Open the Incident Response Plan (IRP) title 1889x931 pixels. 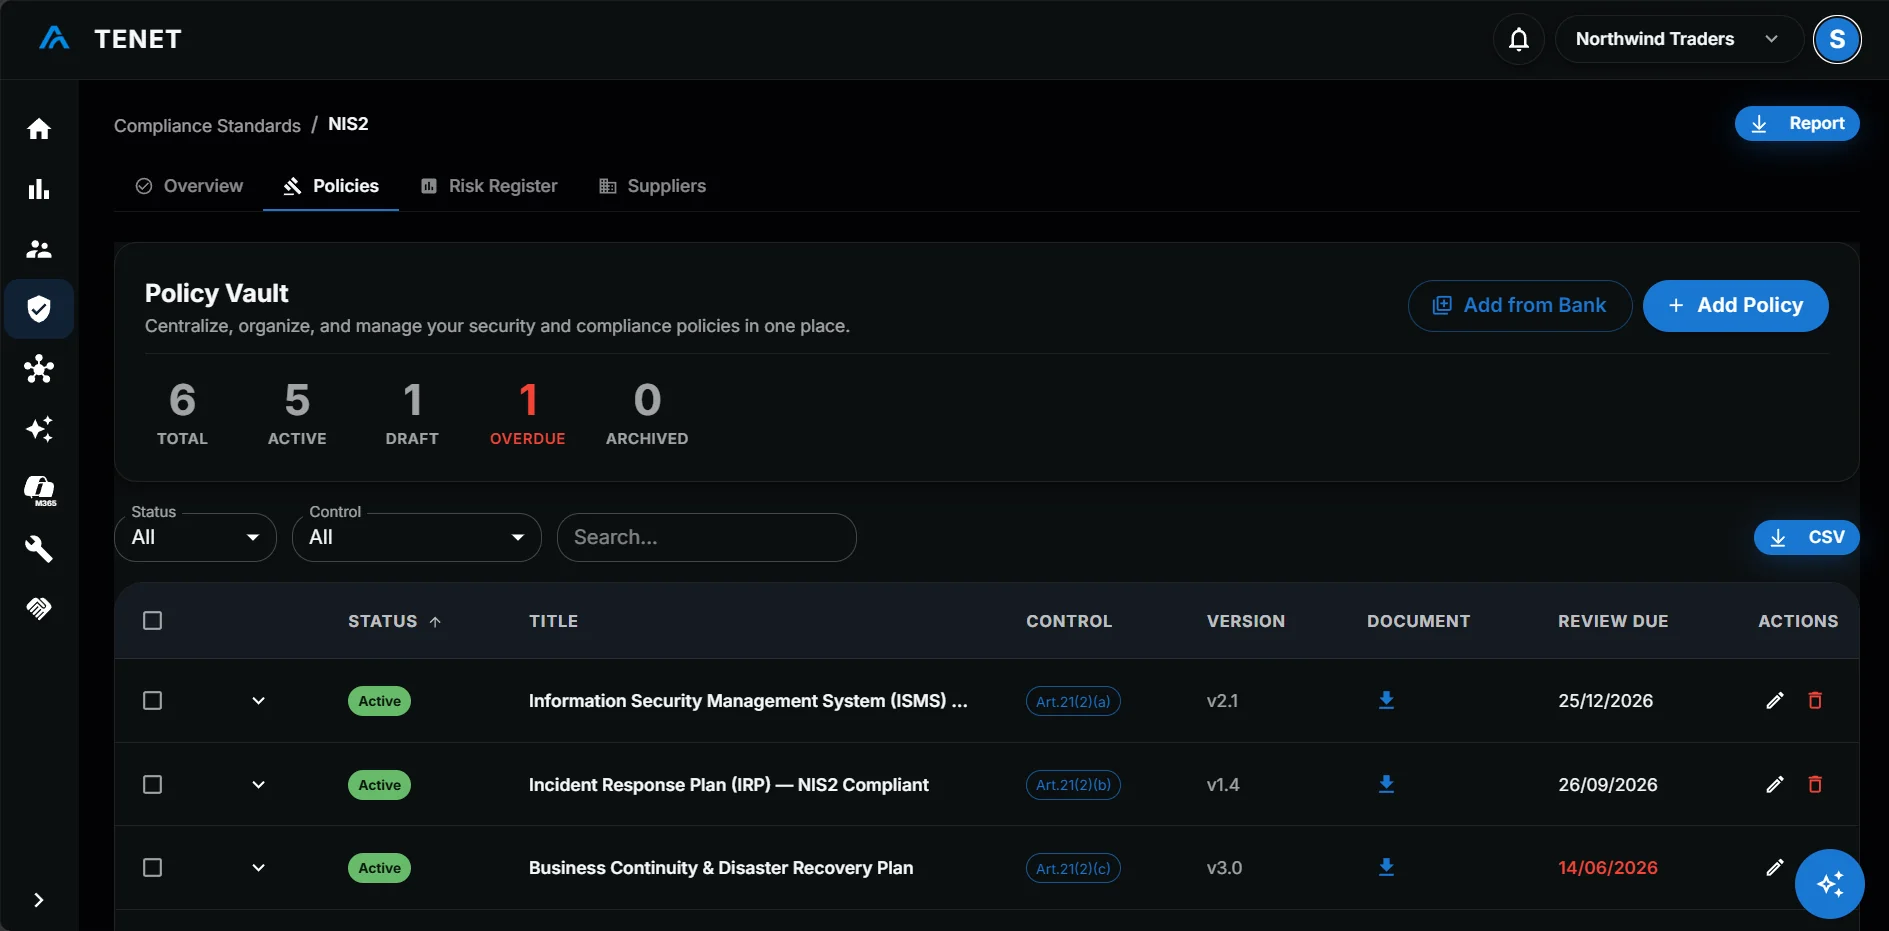click(729, 785)
